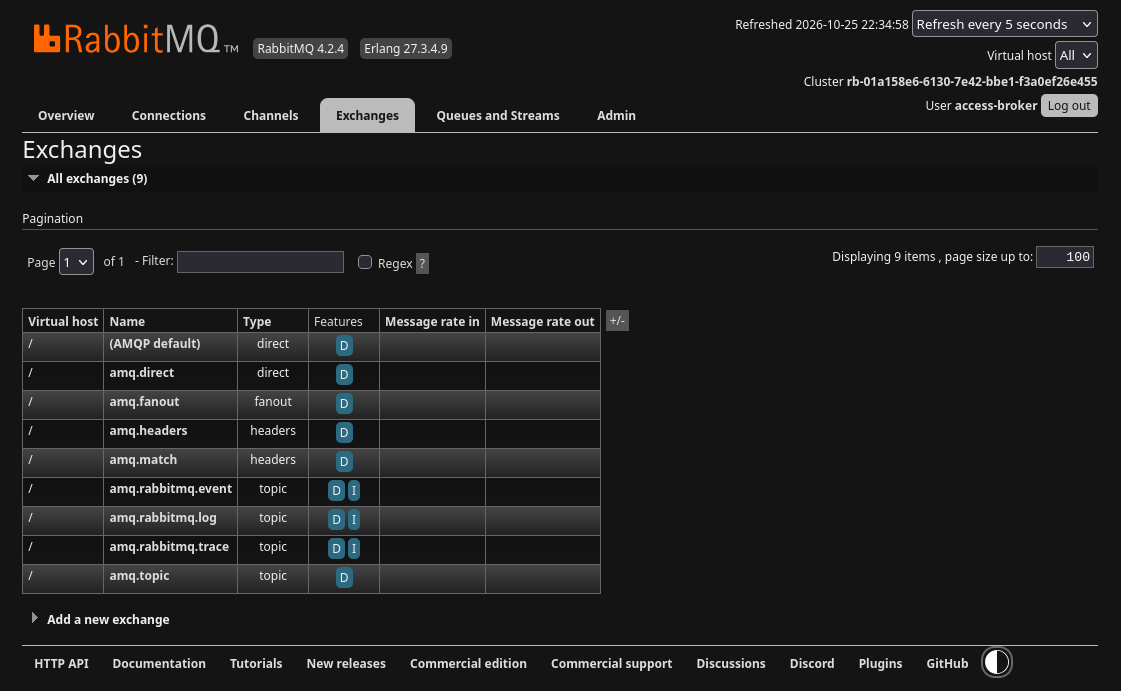Sort by Message rate out header
Screen dimensions: 1121x691
[x=543, y=322]
